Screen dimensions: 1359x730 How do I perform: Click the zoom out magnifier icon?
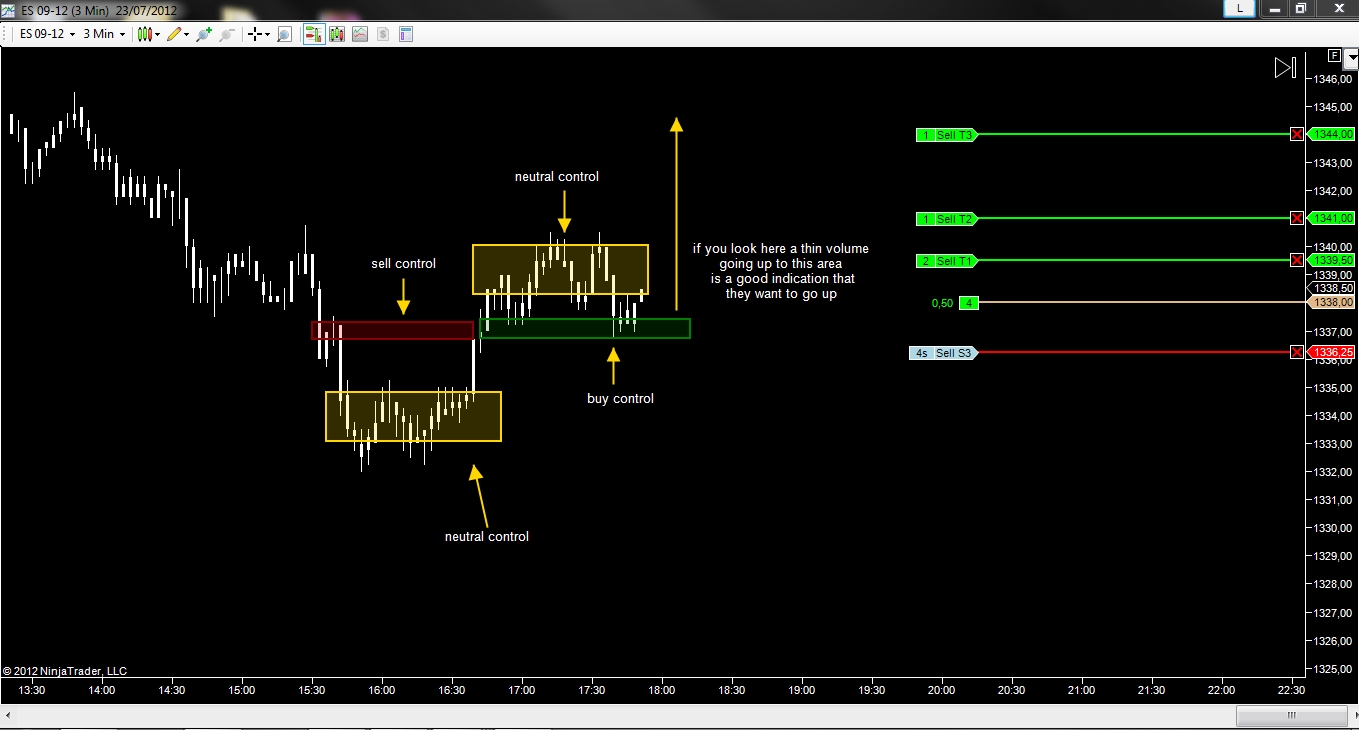pos(227,34)
